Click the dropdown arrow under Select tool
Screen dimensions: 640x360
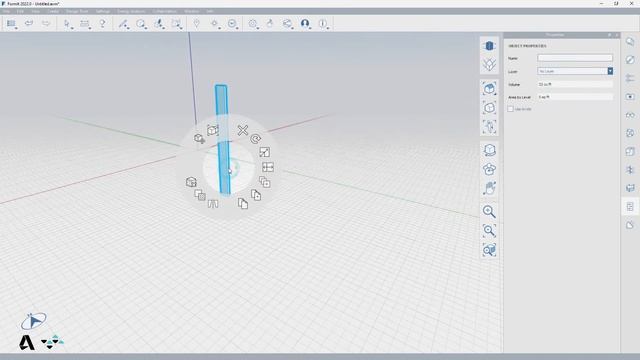tap(72, 28)
